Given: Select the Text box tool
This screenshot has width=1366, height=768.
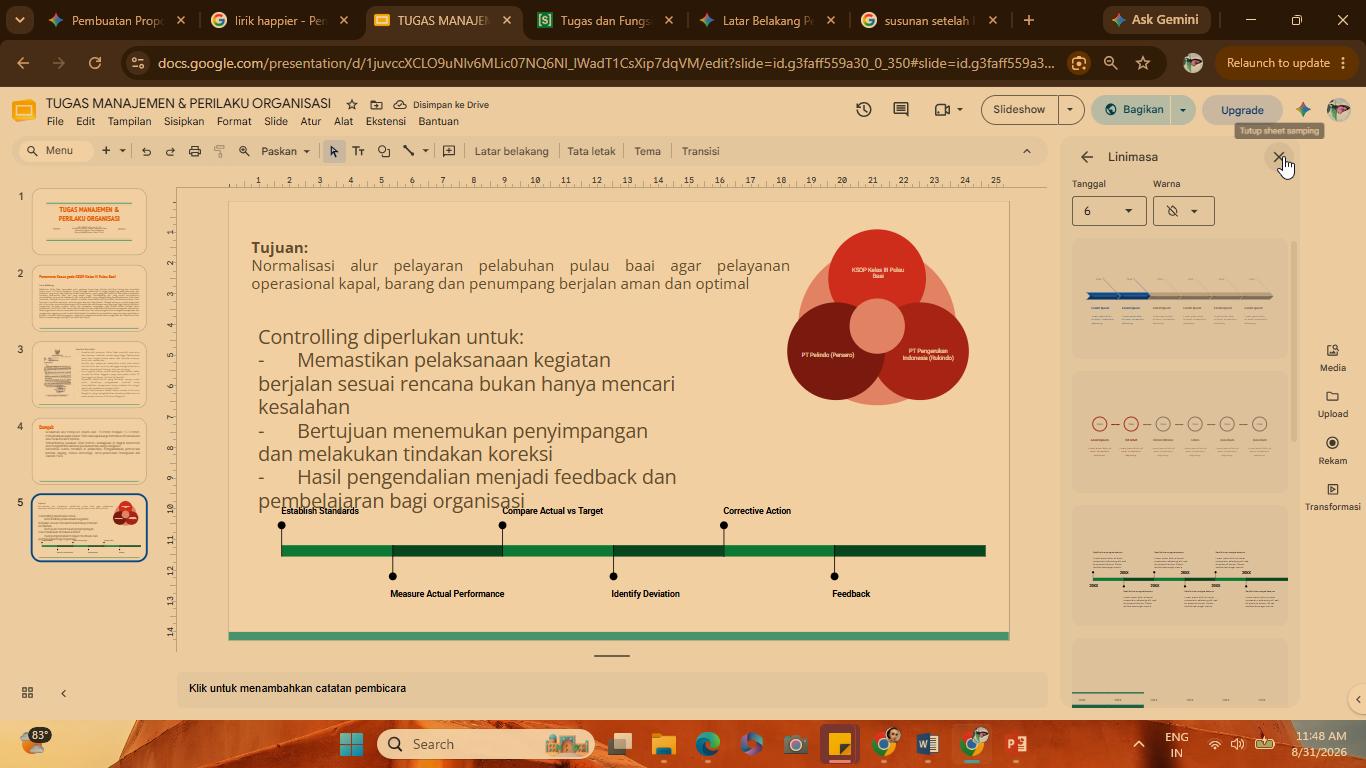Looking at the screenshot, I should 358,151.
